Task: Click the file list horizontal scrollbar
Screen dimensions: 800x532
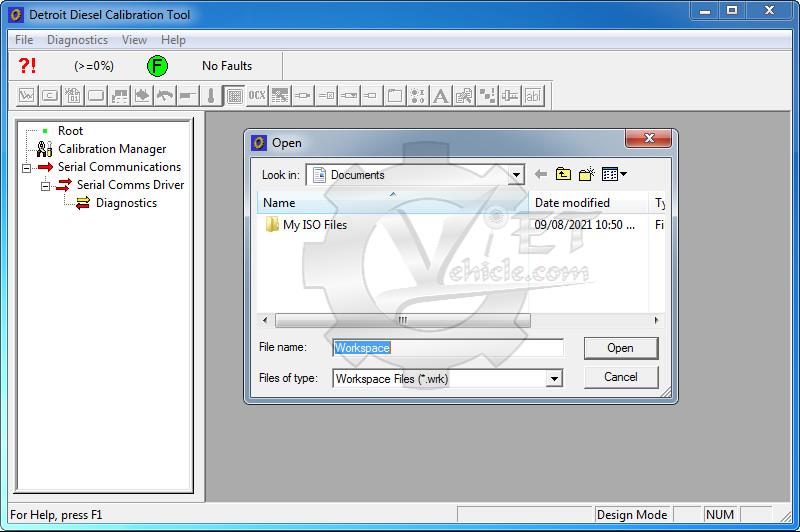Action: [x=400, y=320]
